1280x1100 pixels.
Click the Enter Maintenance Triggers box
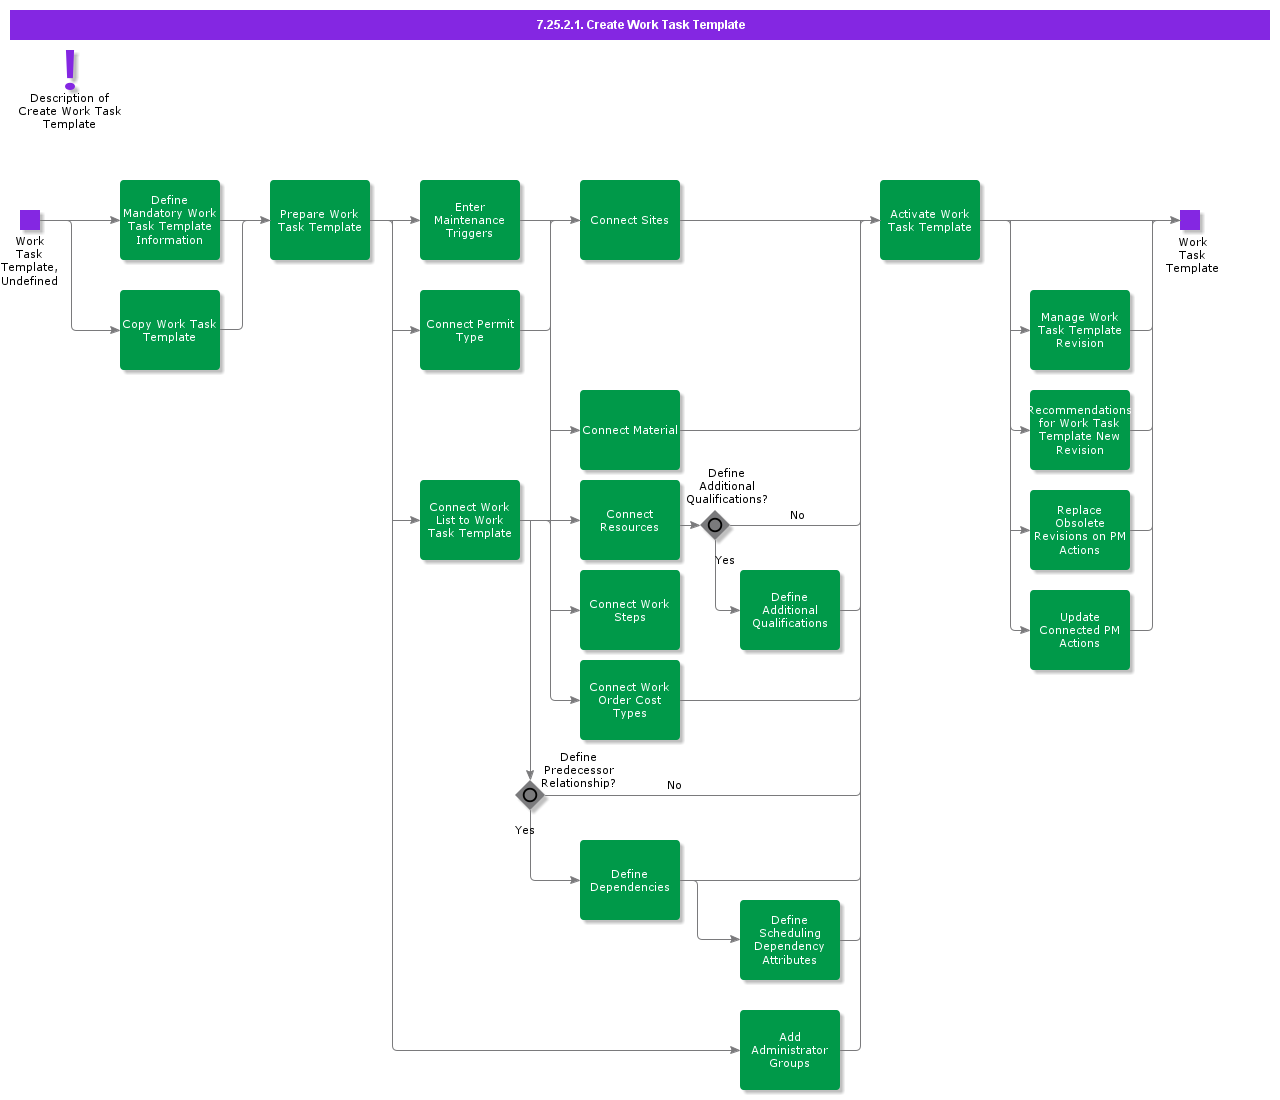coord(470,220)
